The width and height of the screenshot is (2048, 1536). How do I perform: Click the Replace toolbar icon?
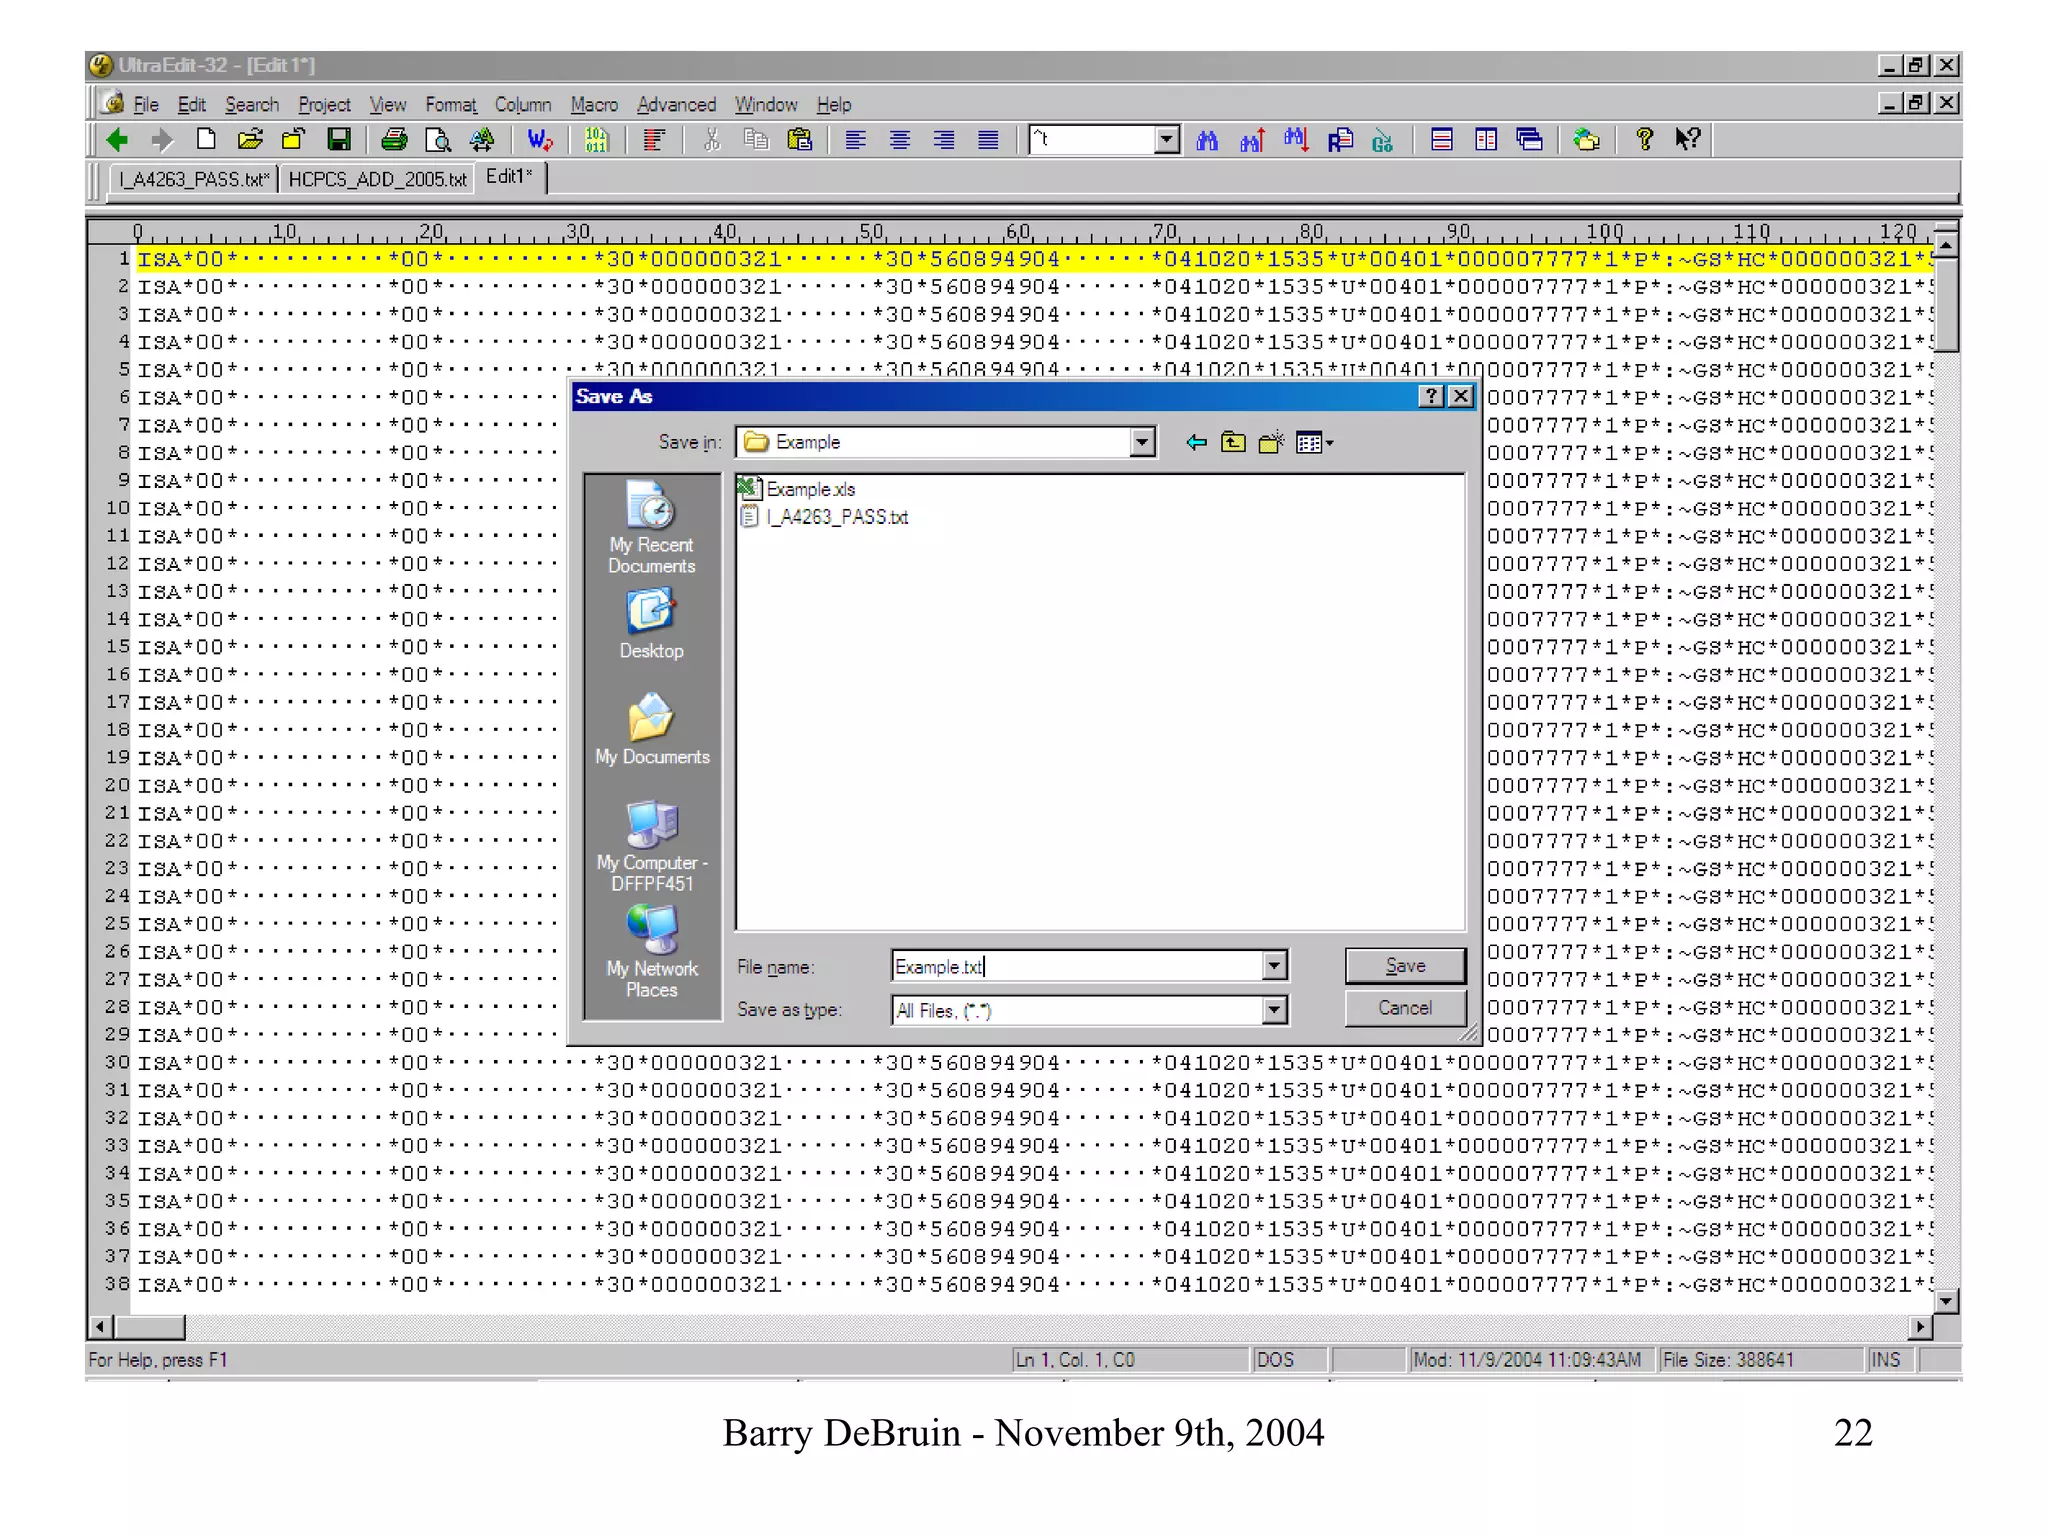click(1340, 140)
